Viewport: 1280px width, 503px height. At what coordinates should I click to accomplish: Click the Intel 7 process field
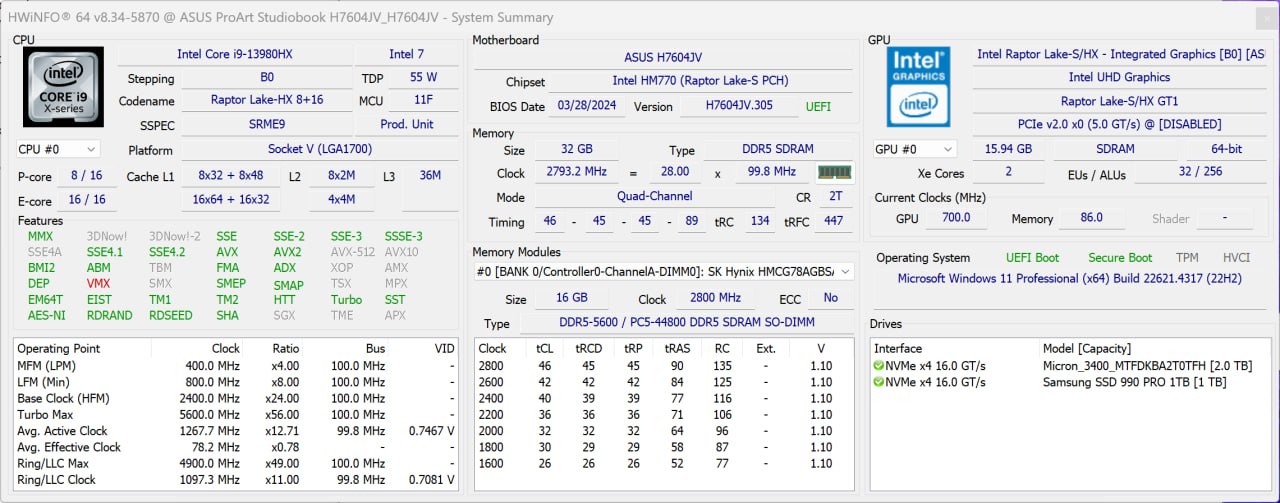click(x=407, y=54)
